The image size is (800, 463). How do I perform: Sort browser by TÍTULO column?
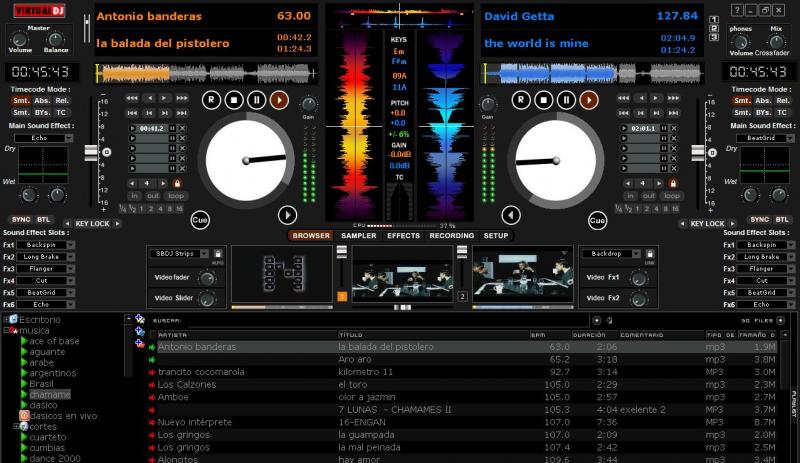point(433,335)
